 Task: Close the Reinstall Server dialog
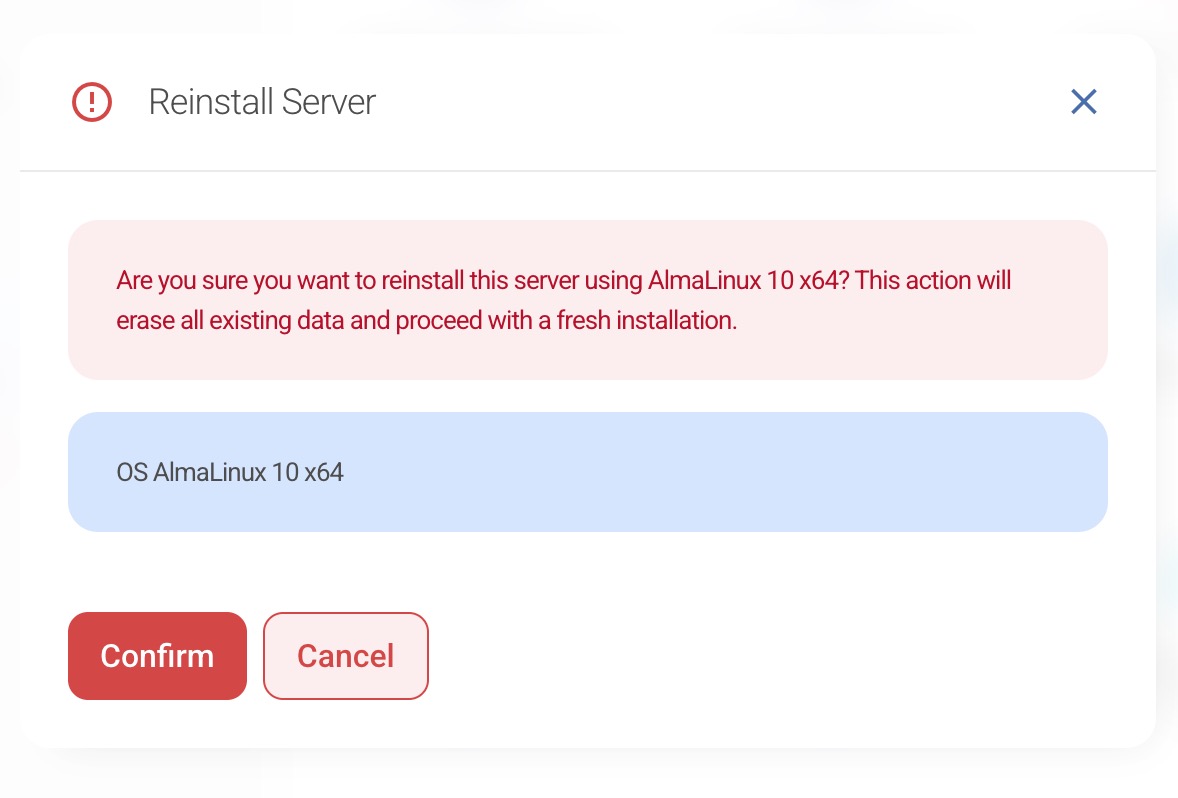1084,101
